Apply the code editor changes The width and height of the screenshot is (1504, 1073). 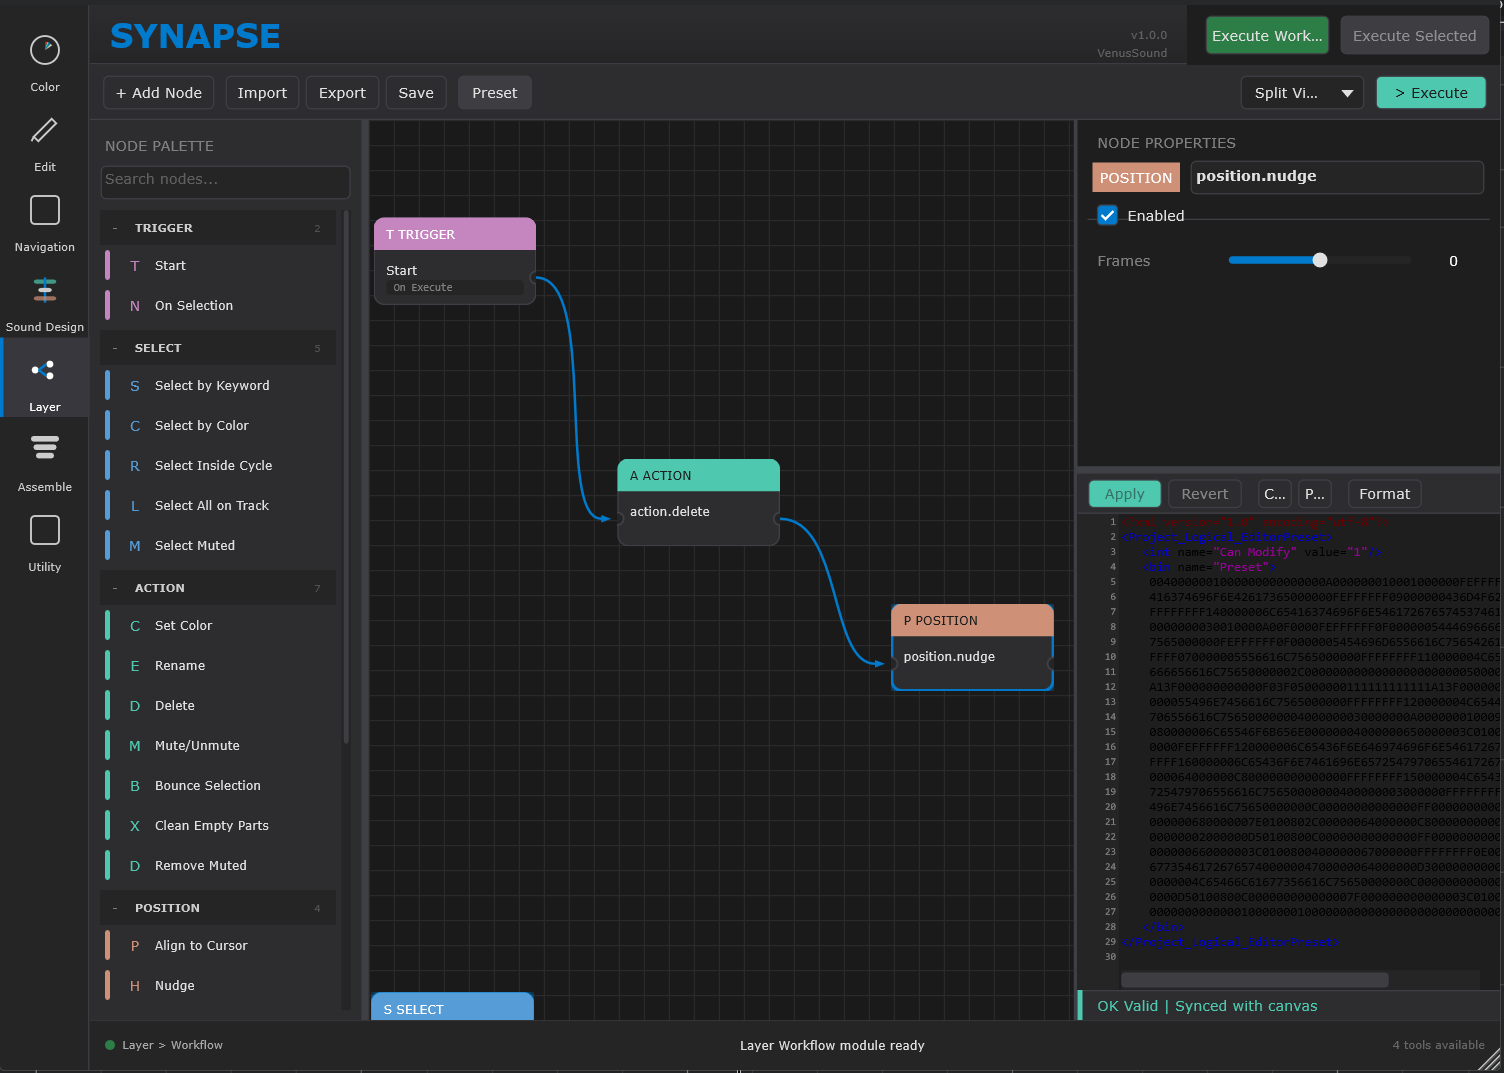pos(1124,494)
